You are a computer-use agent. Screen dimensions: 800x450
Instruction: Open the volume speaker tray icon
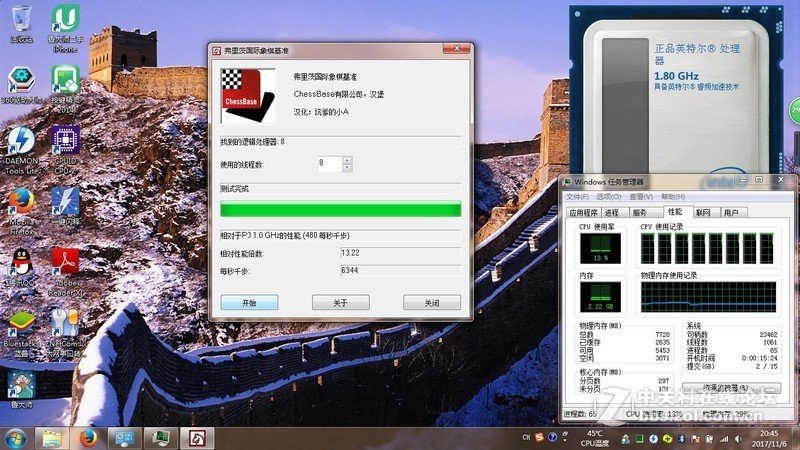738,439
